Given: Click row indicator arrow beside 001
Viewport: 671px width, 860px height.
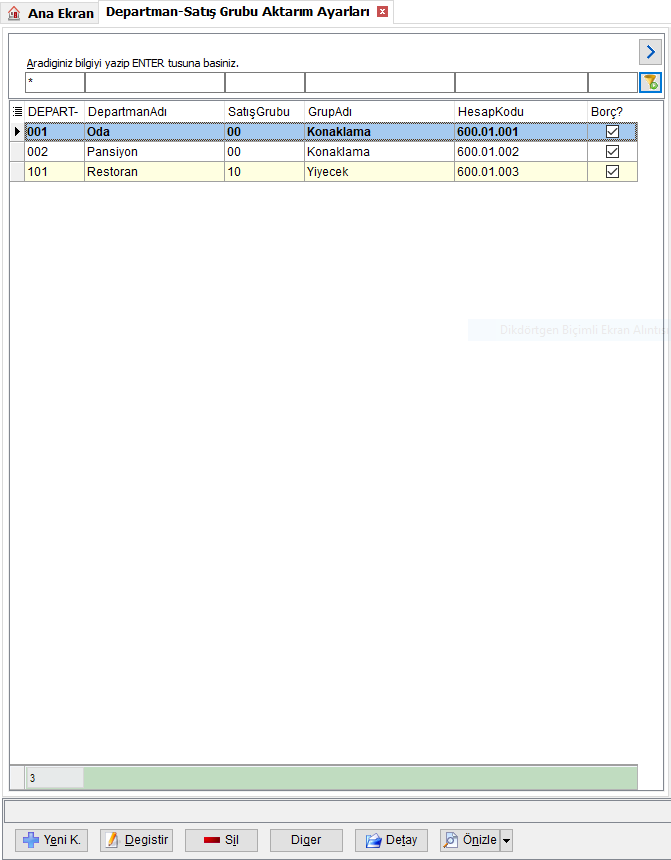Looking at the screenshot, I should tap(17, 132).
